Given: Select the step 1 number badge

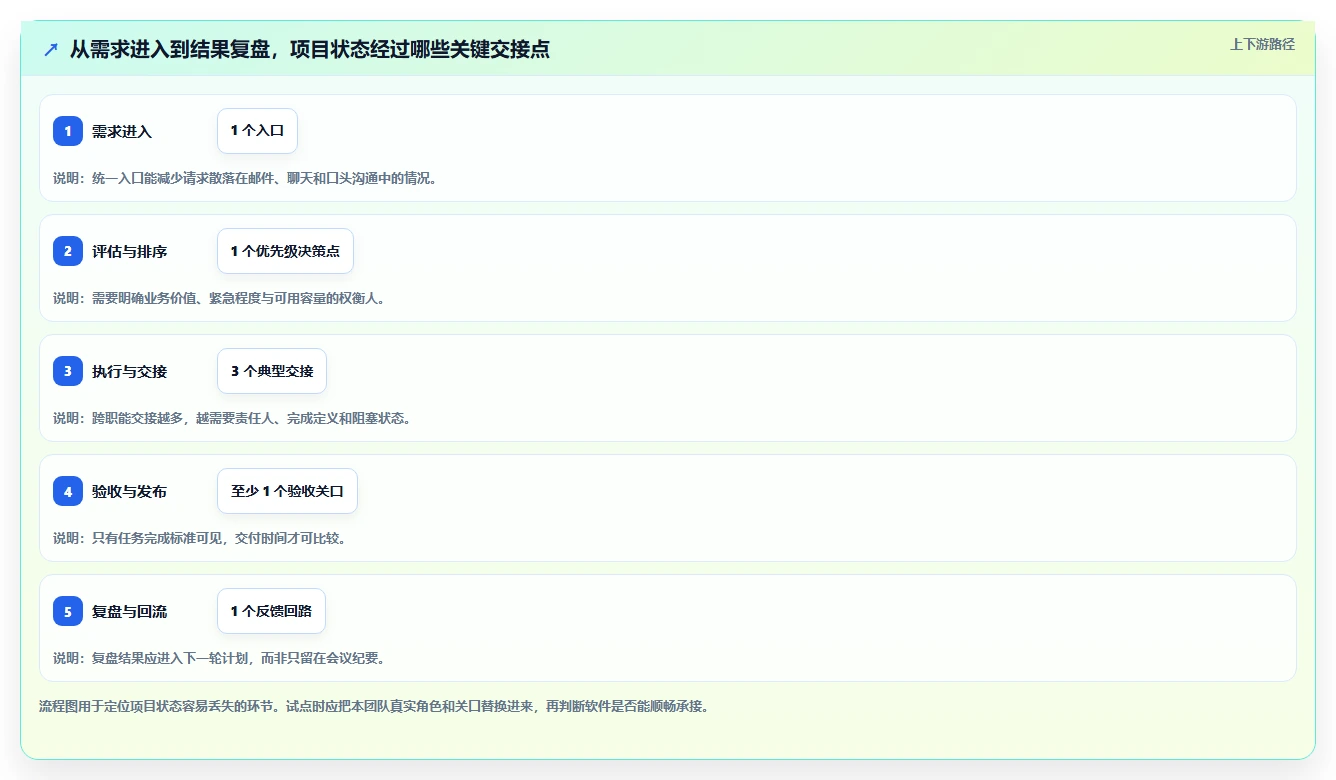Looking at the screenshot, I should [68, 131].
